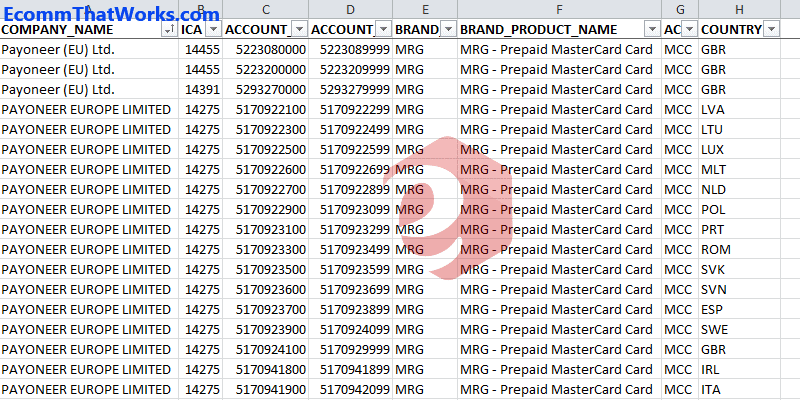Viewport: 800px width, 400px height.
Task: Select cell with ICA value 14391
Action: click(x=201, y=89)
